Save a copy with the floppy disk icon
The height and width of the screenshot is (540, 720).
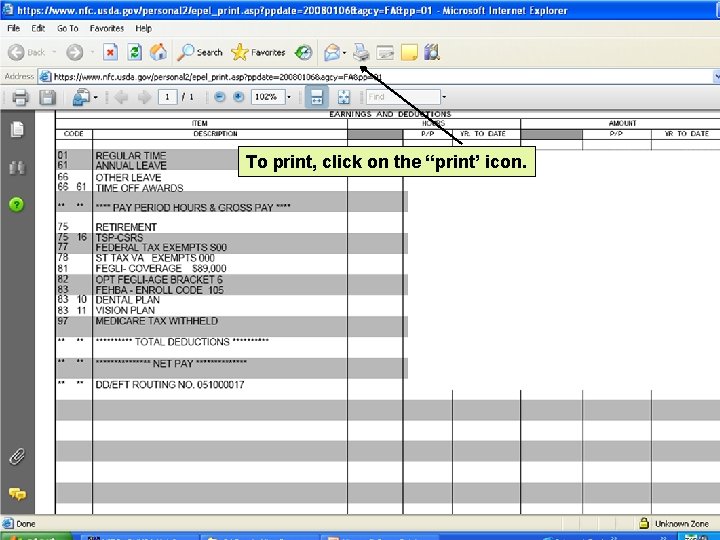(x=47, y=97)
